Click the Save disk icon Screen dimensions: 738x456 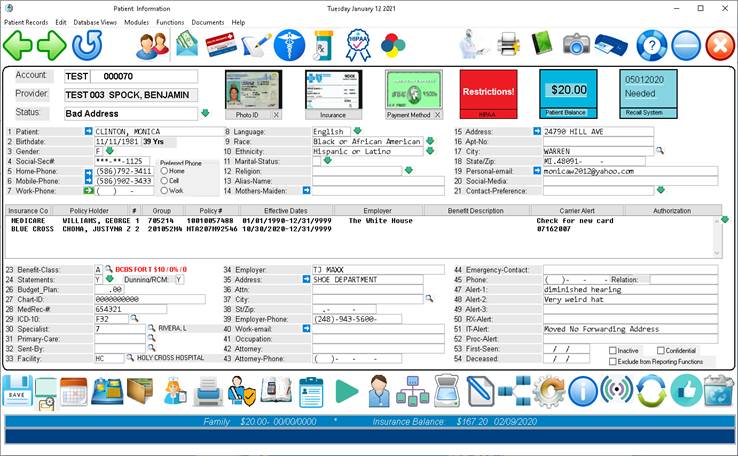[16, 390]
